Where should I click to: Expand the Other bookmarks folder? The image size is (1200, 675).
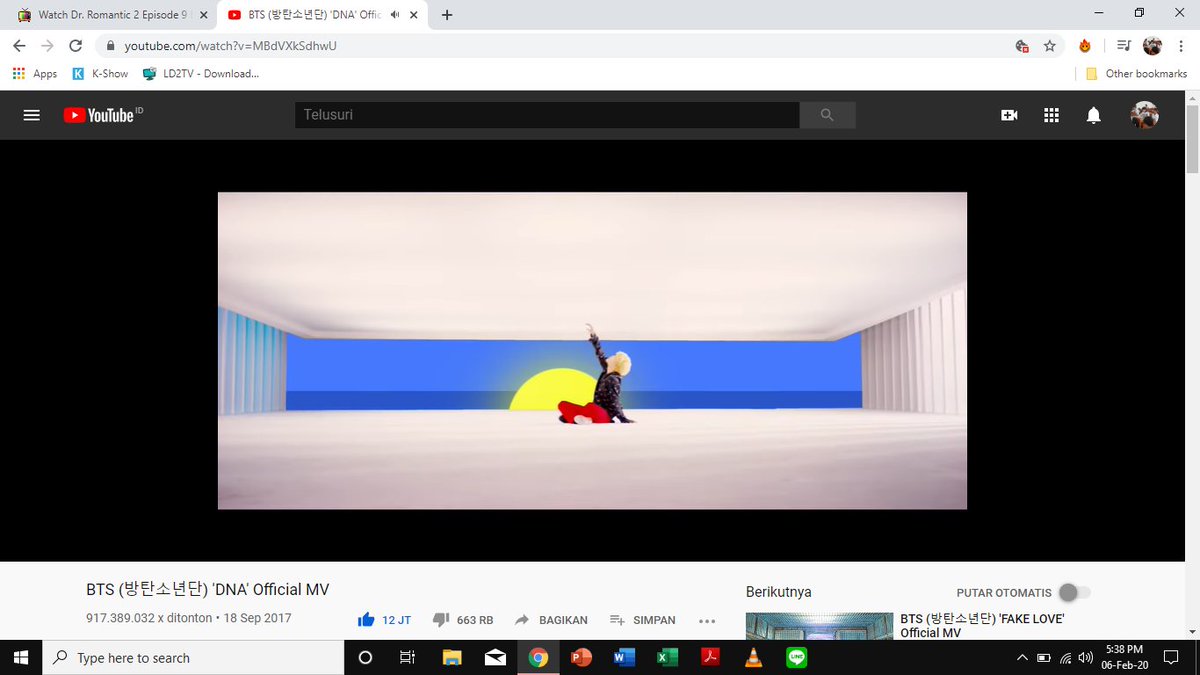[1136, 74]
